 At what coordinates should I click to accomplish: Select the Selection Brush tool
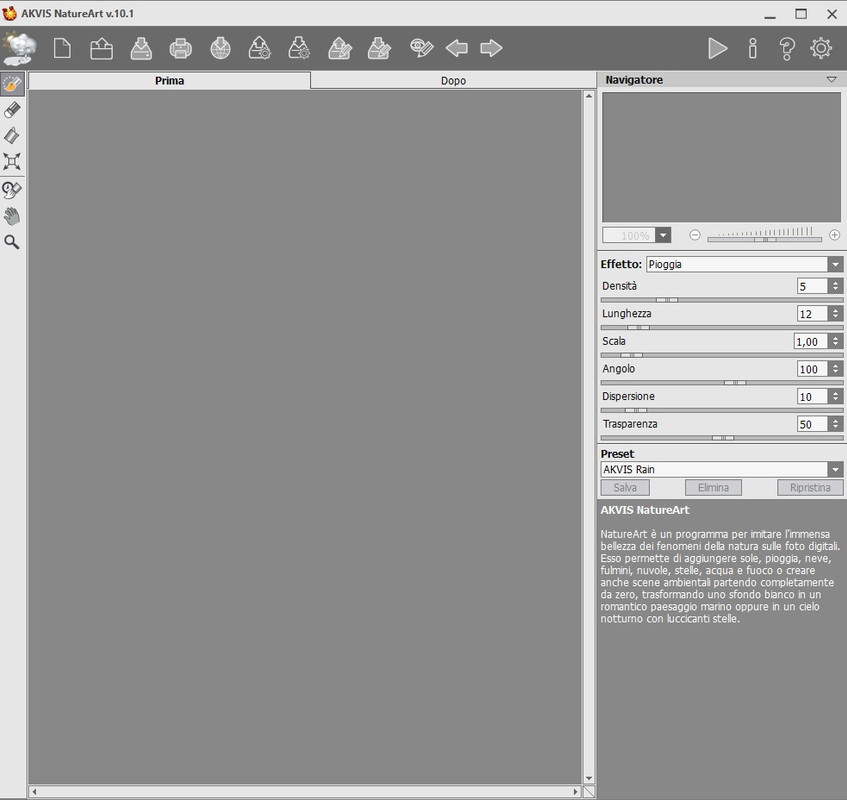tap(12, 84)
